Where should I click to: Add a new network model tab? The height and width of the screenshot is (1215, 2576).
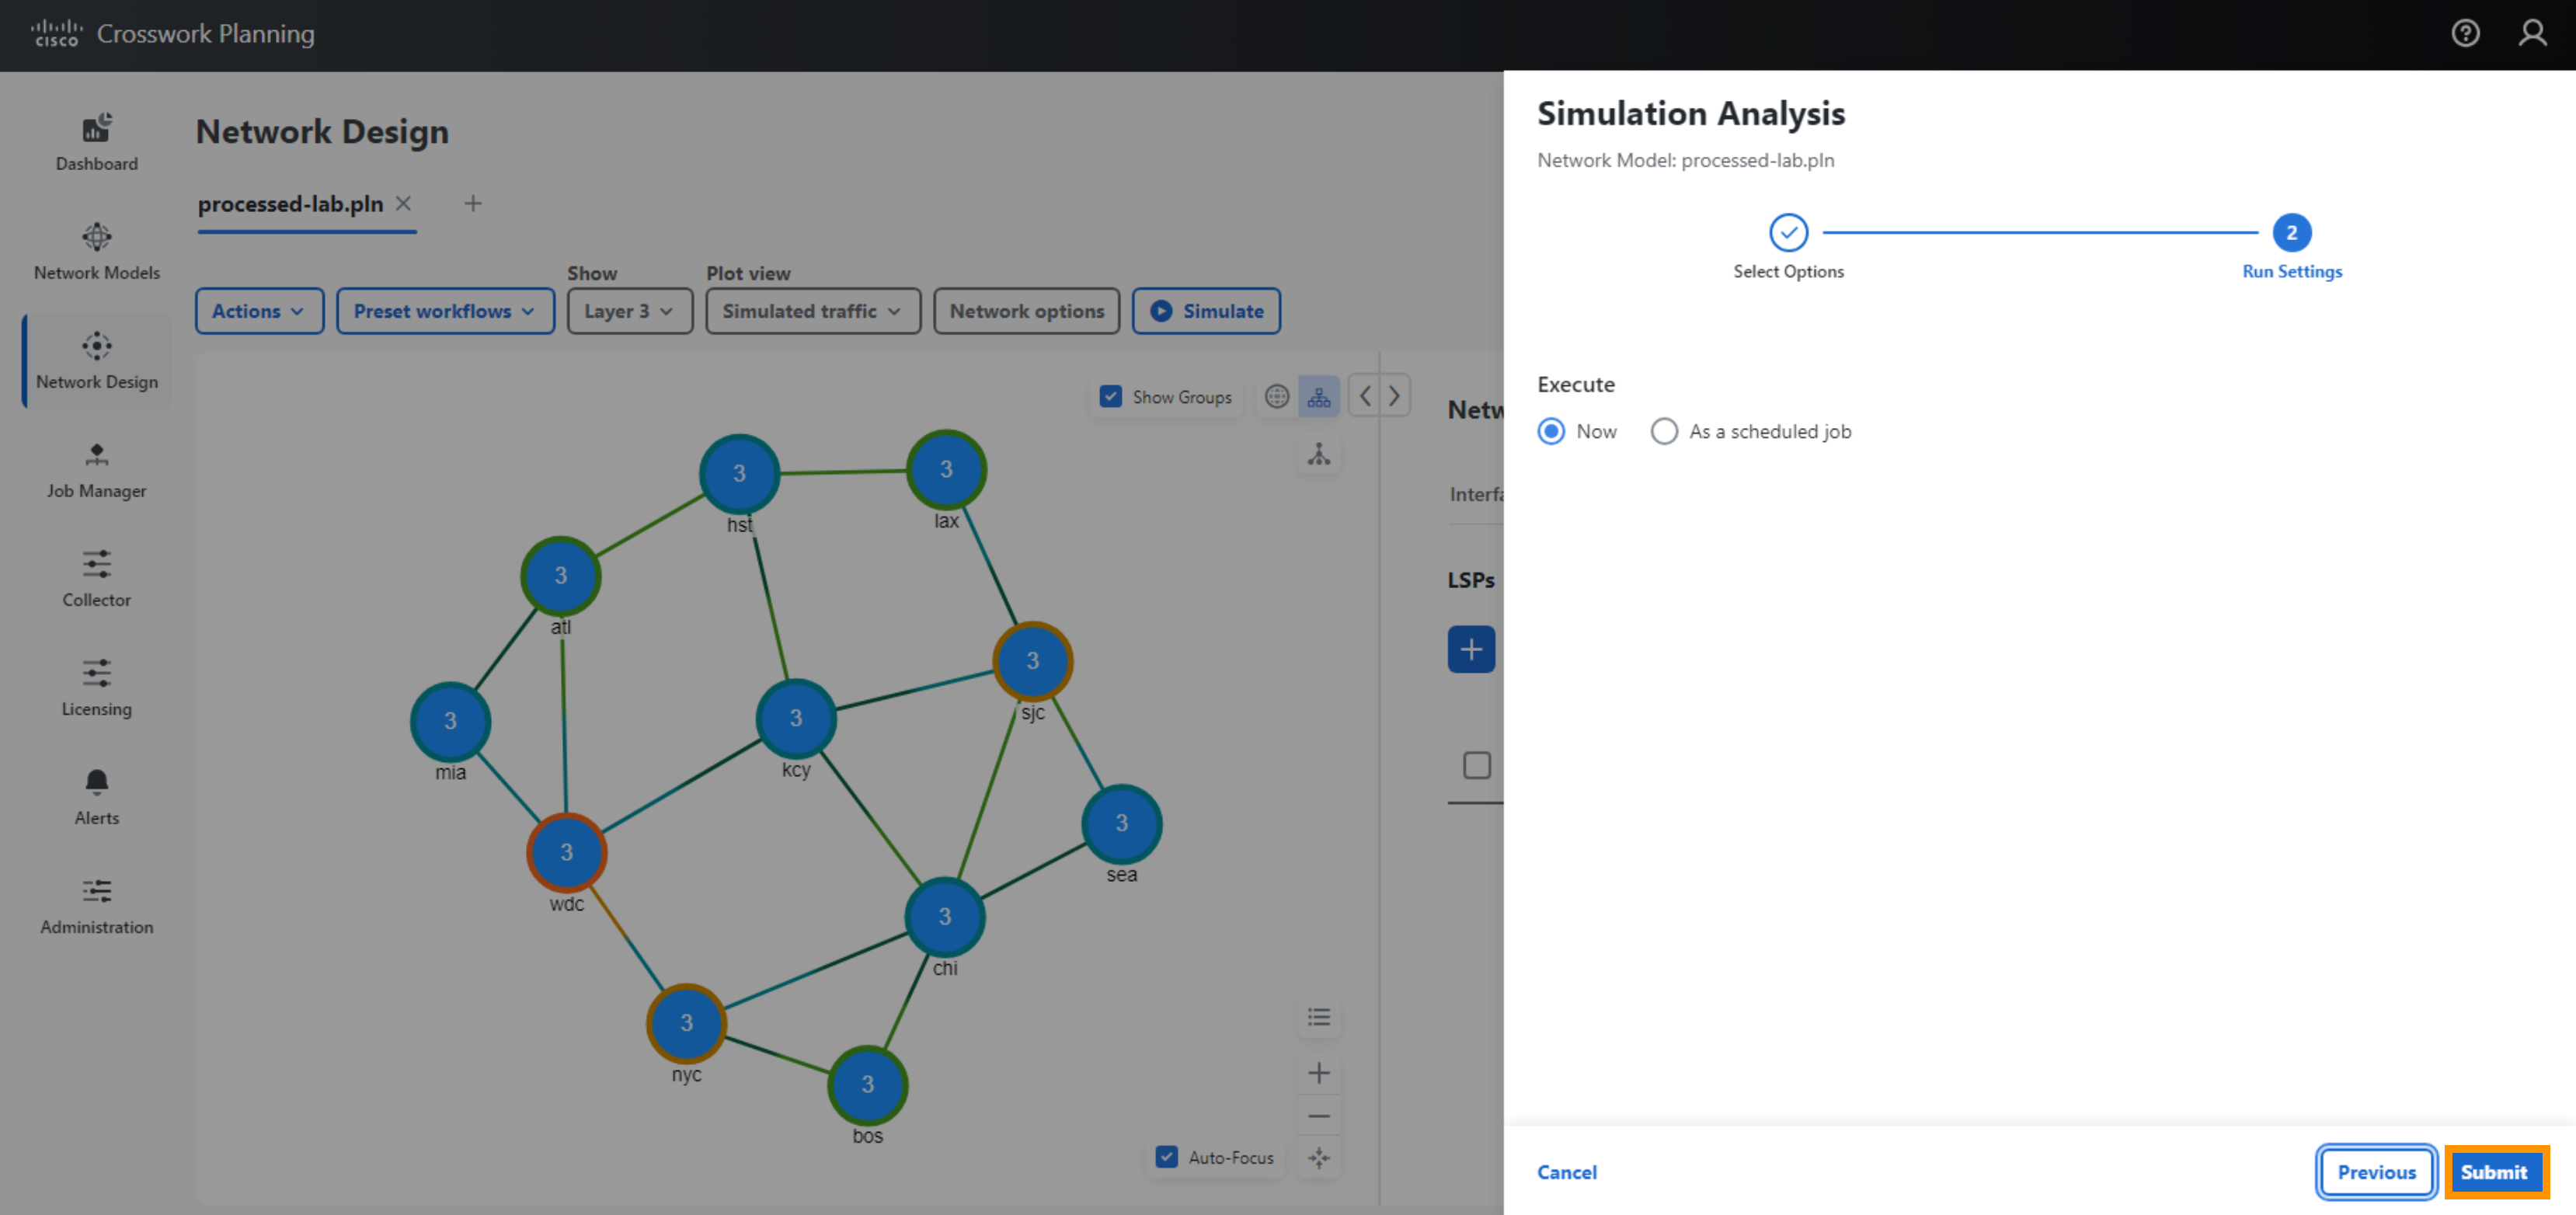(x=473, y=204)
